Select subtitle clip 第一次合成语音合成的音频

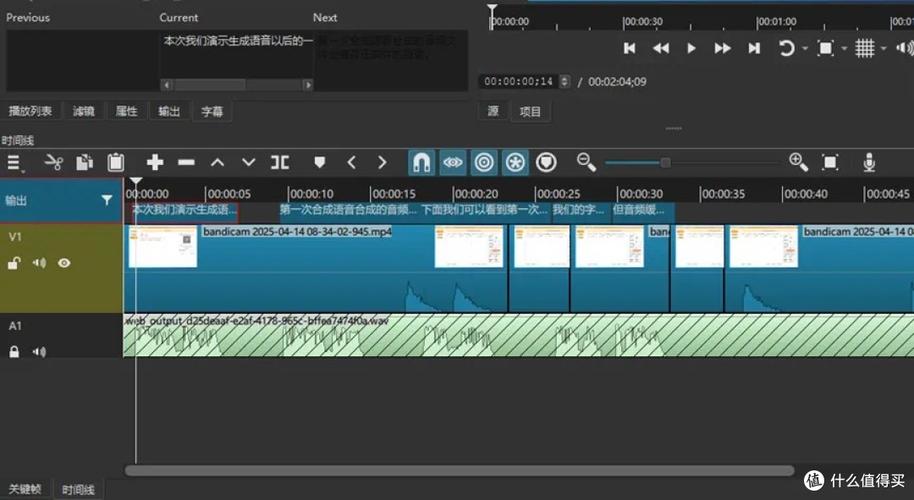349,210
